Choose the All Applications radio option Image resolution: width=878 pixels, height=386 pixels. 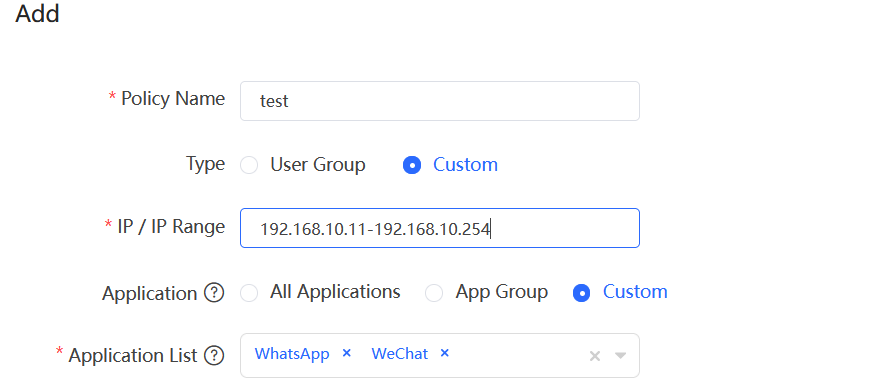pyautogui.click(x=249, y=293)
